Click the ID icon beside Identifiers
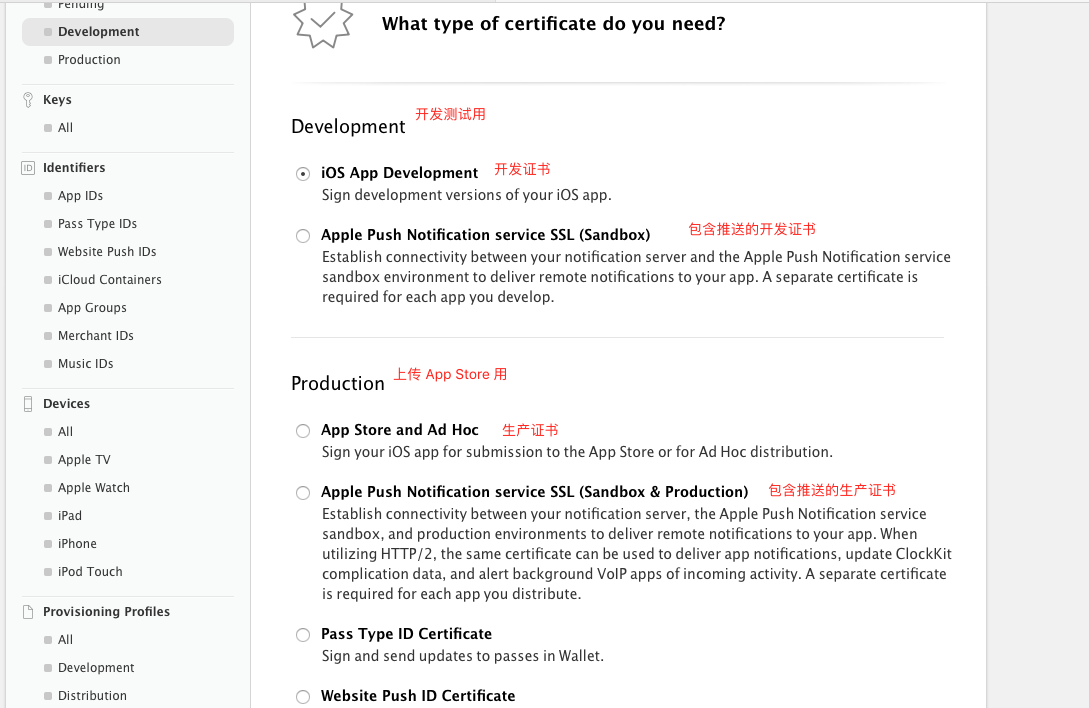Image resolution: width=1089 pixels, height=708 pixels. [x=28, y=168]
